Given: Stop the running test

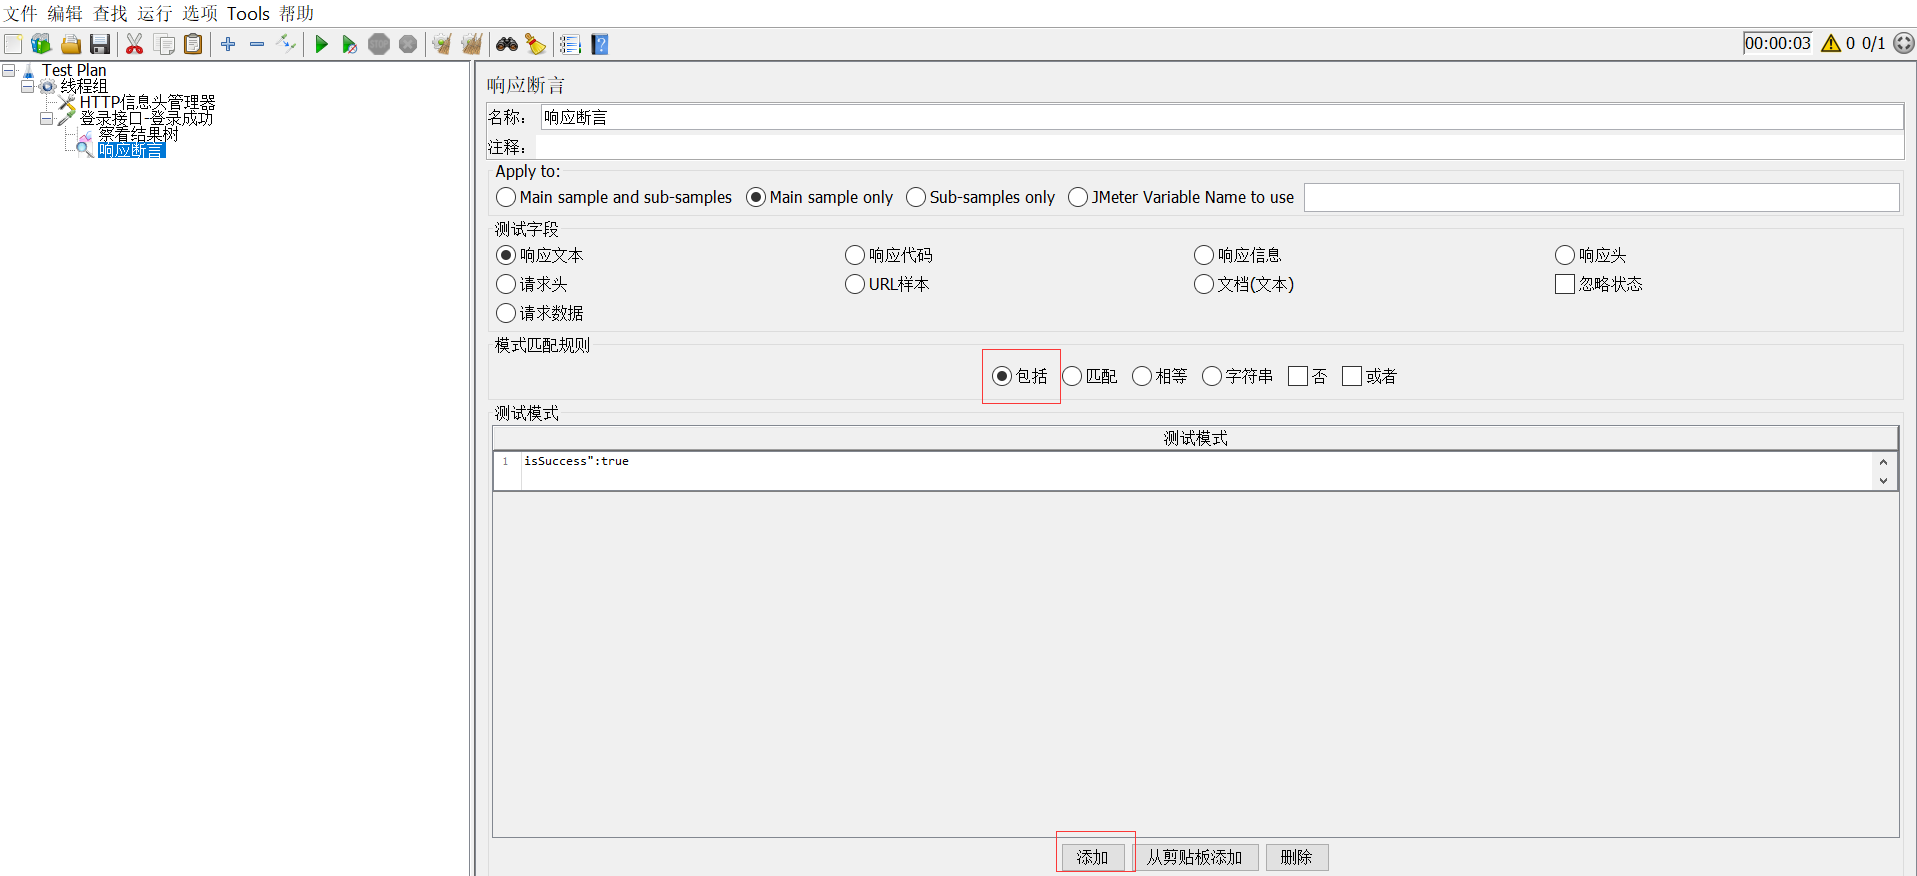Looking at the screenshot, I should pos(379,44).
